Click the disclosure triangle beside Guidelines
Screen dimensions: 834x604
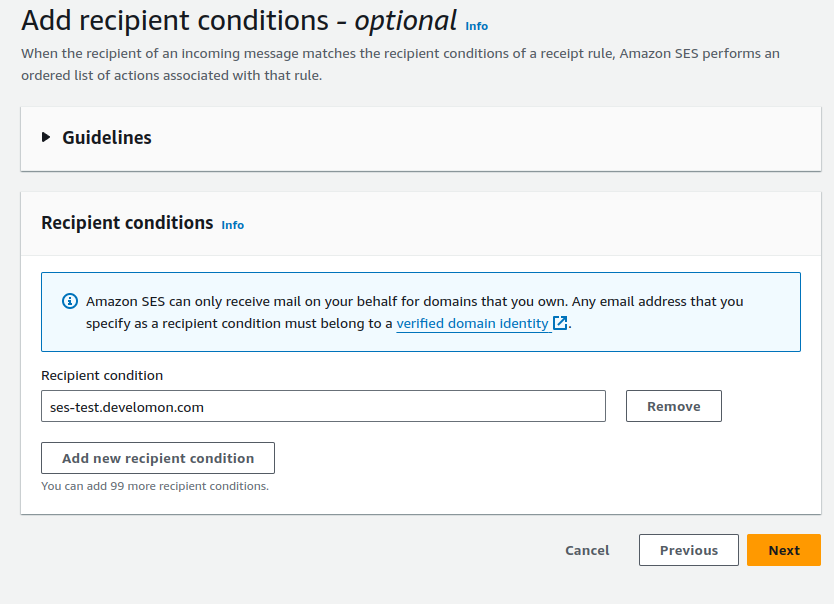pyautogui.click(x=45, y=137)
